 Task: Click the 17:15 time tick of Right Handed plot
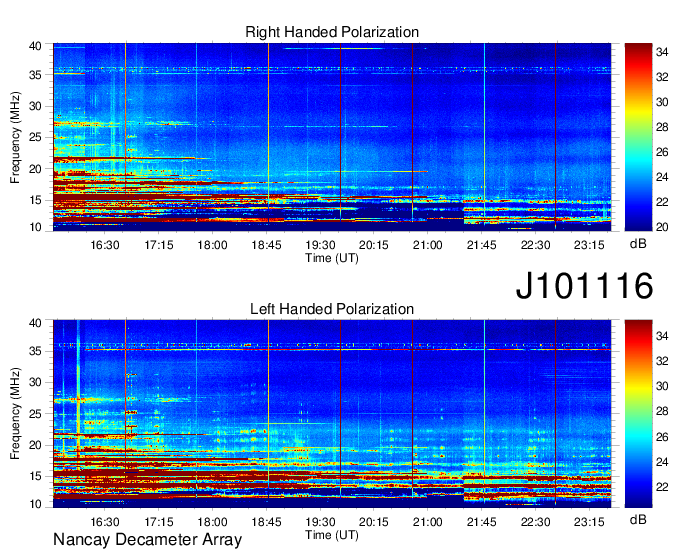tap(159, 245)
